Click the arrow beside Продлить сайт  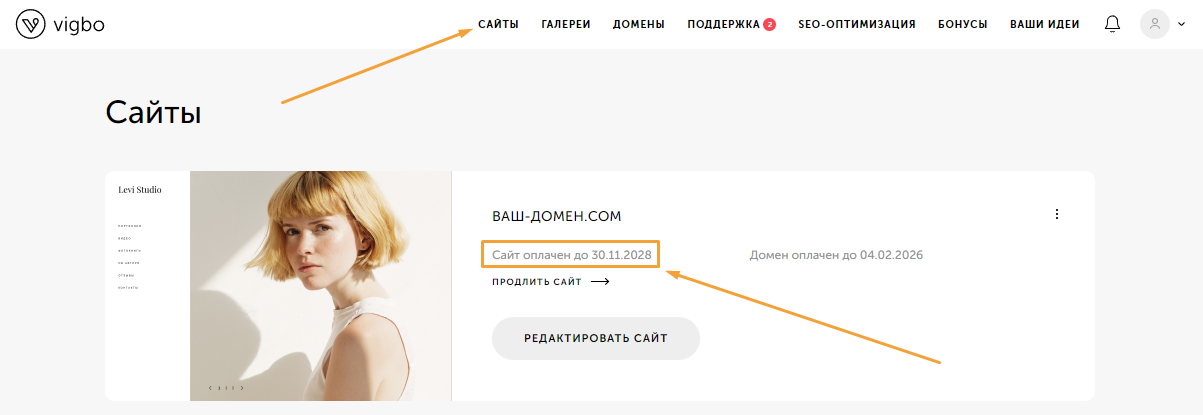coord(600,282)
